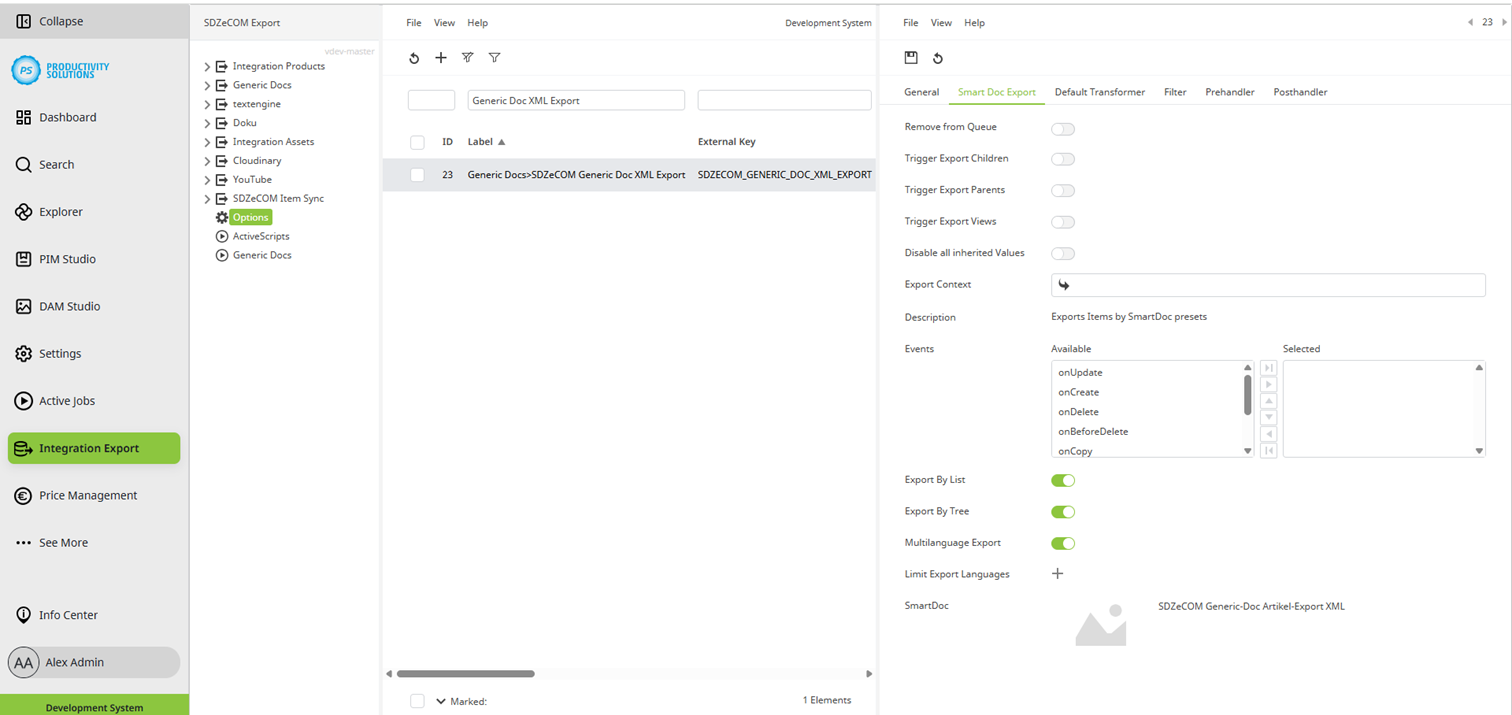Screen dimensions: 1512x715
Task: Open the File menu
Action: pyautogui.click(x=413, y=22)
